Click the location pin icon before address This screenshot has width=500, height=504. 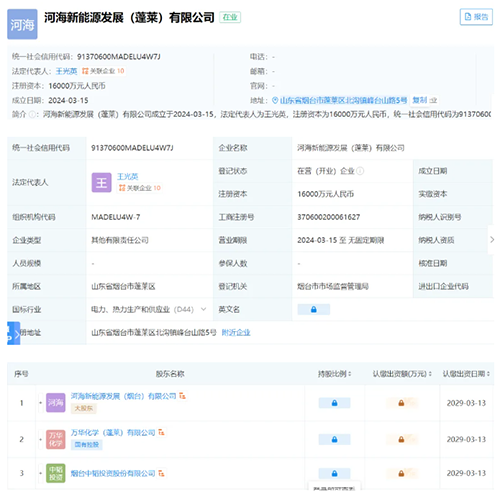point(275,100)
